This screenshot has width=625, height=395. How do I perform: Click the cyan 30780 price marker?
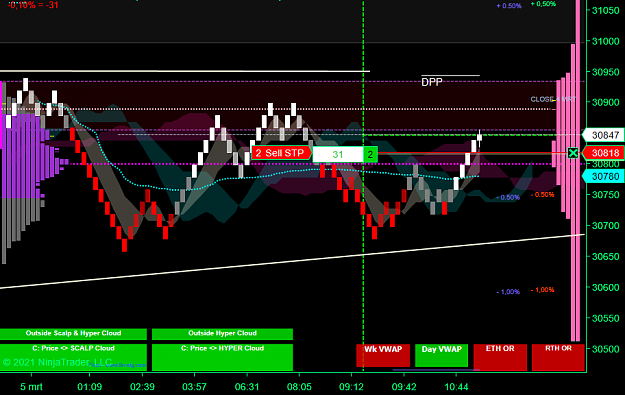click(x=603, y=176)
